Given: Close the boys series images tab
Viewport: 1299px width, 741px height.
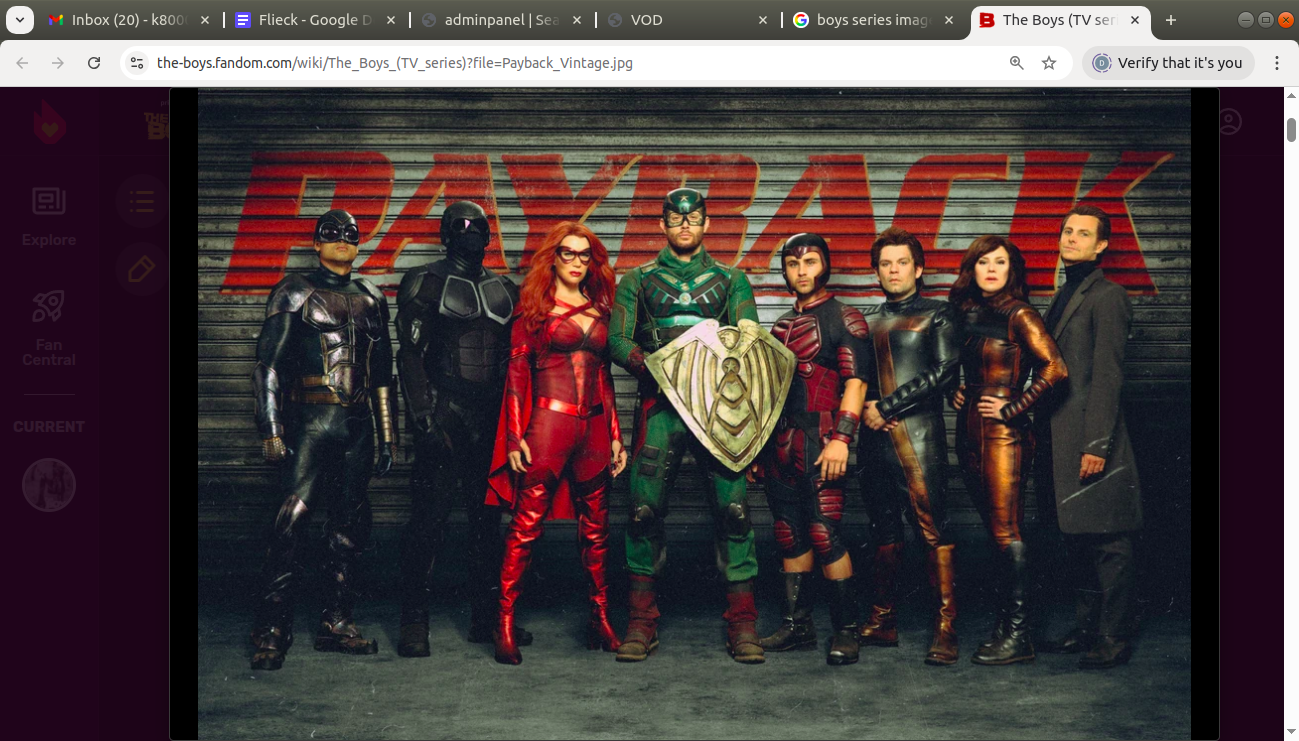Looking at the screenshot, I should click(x=949, y=20).
